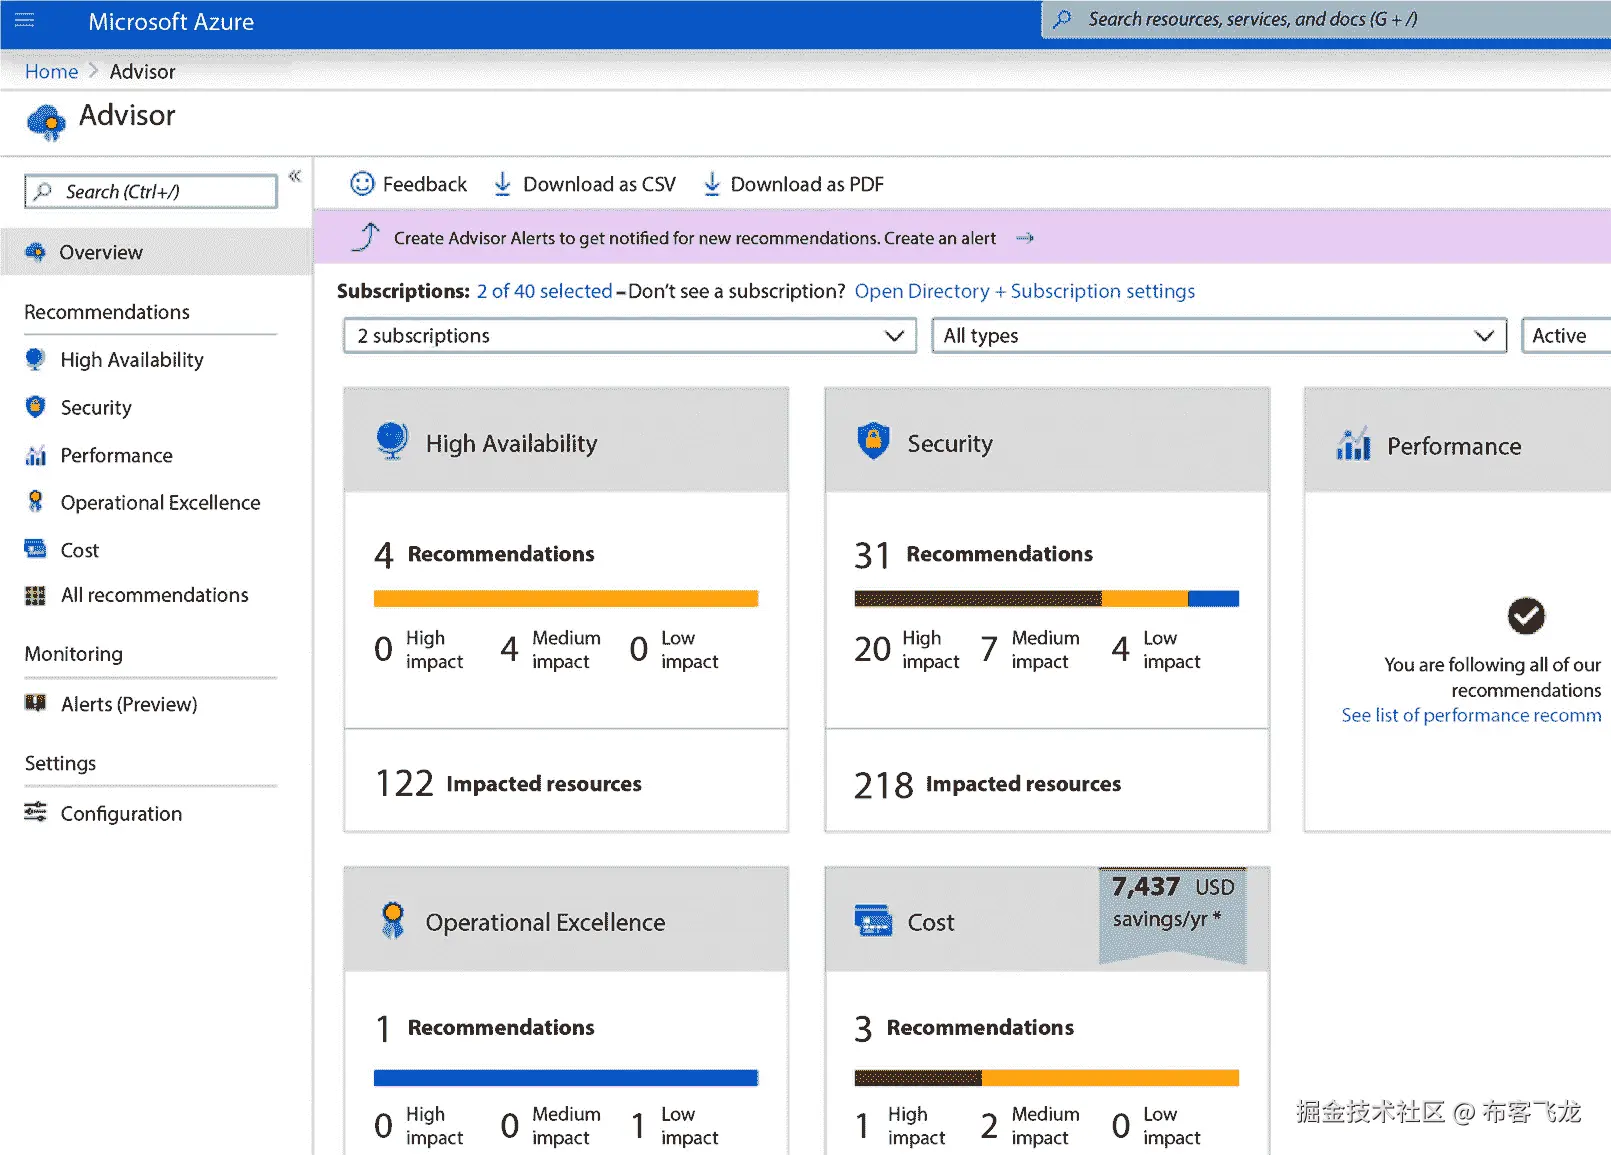This screenshot has width=1611, height=1155.
Task: Select Overview in the left menu
Action: (101, 252)
